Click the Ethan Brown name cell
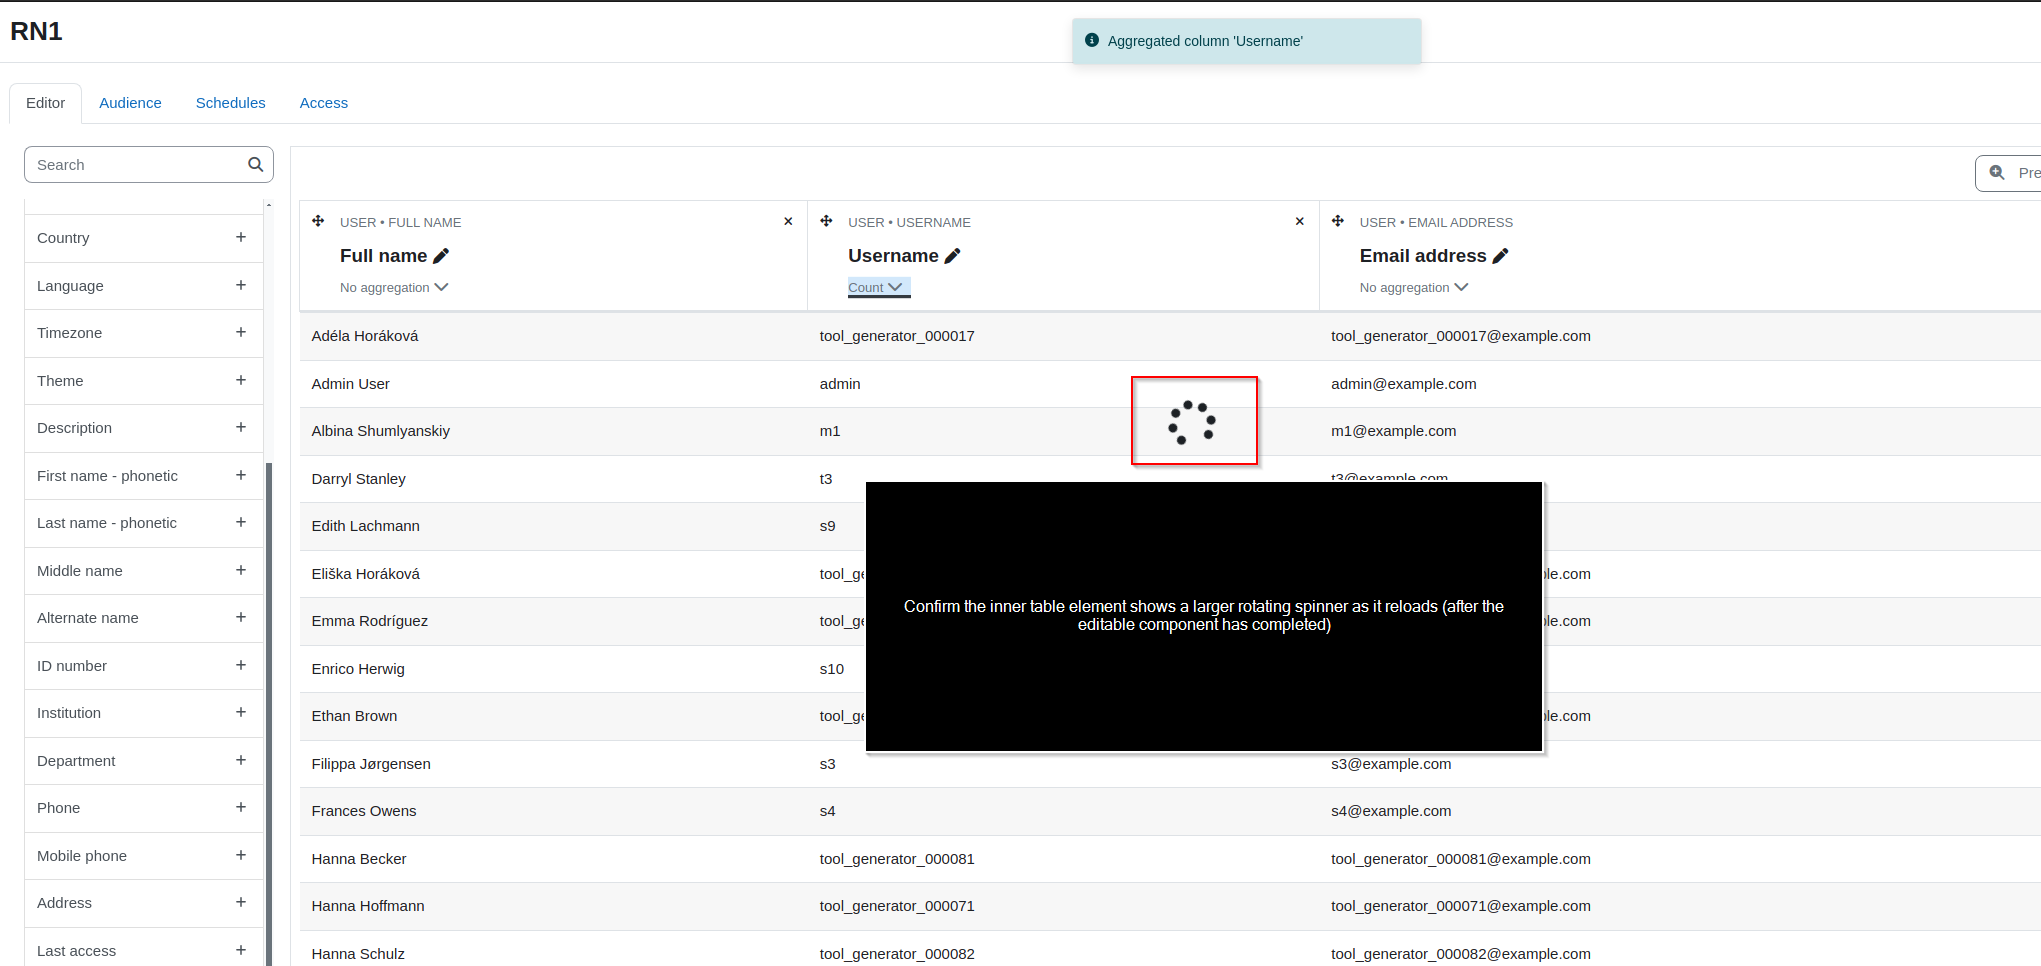 354,716
